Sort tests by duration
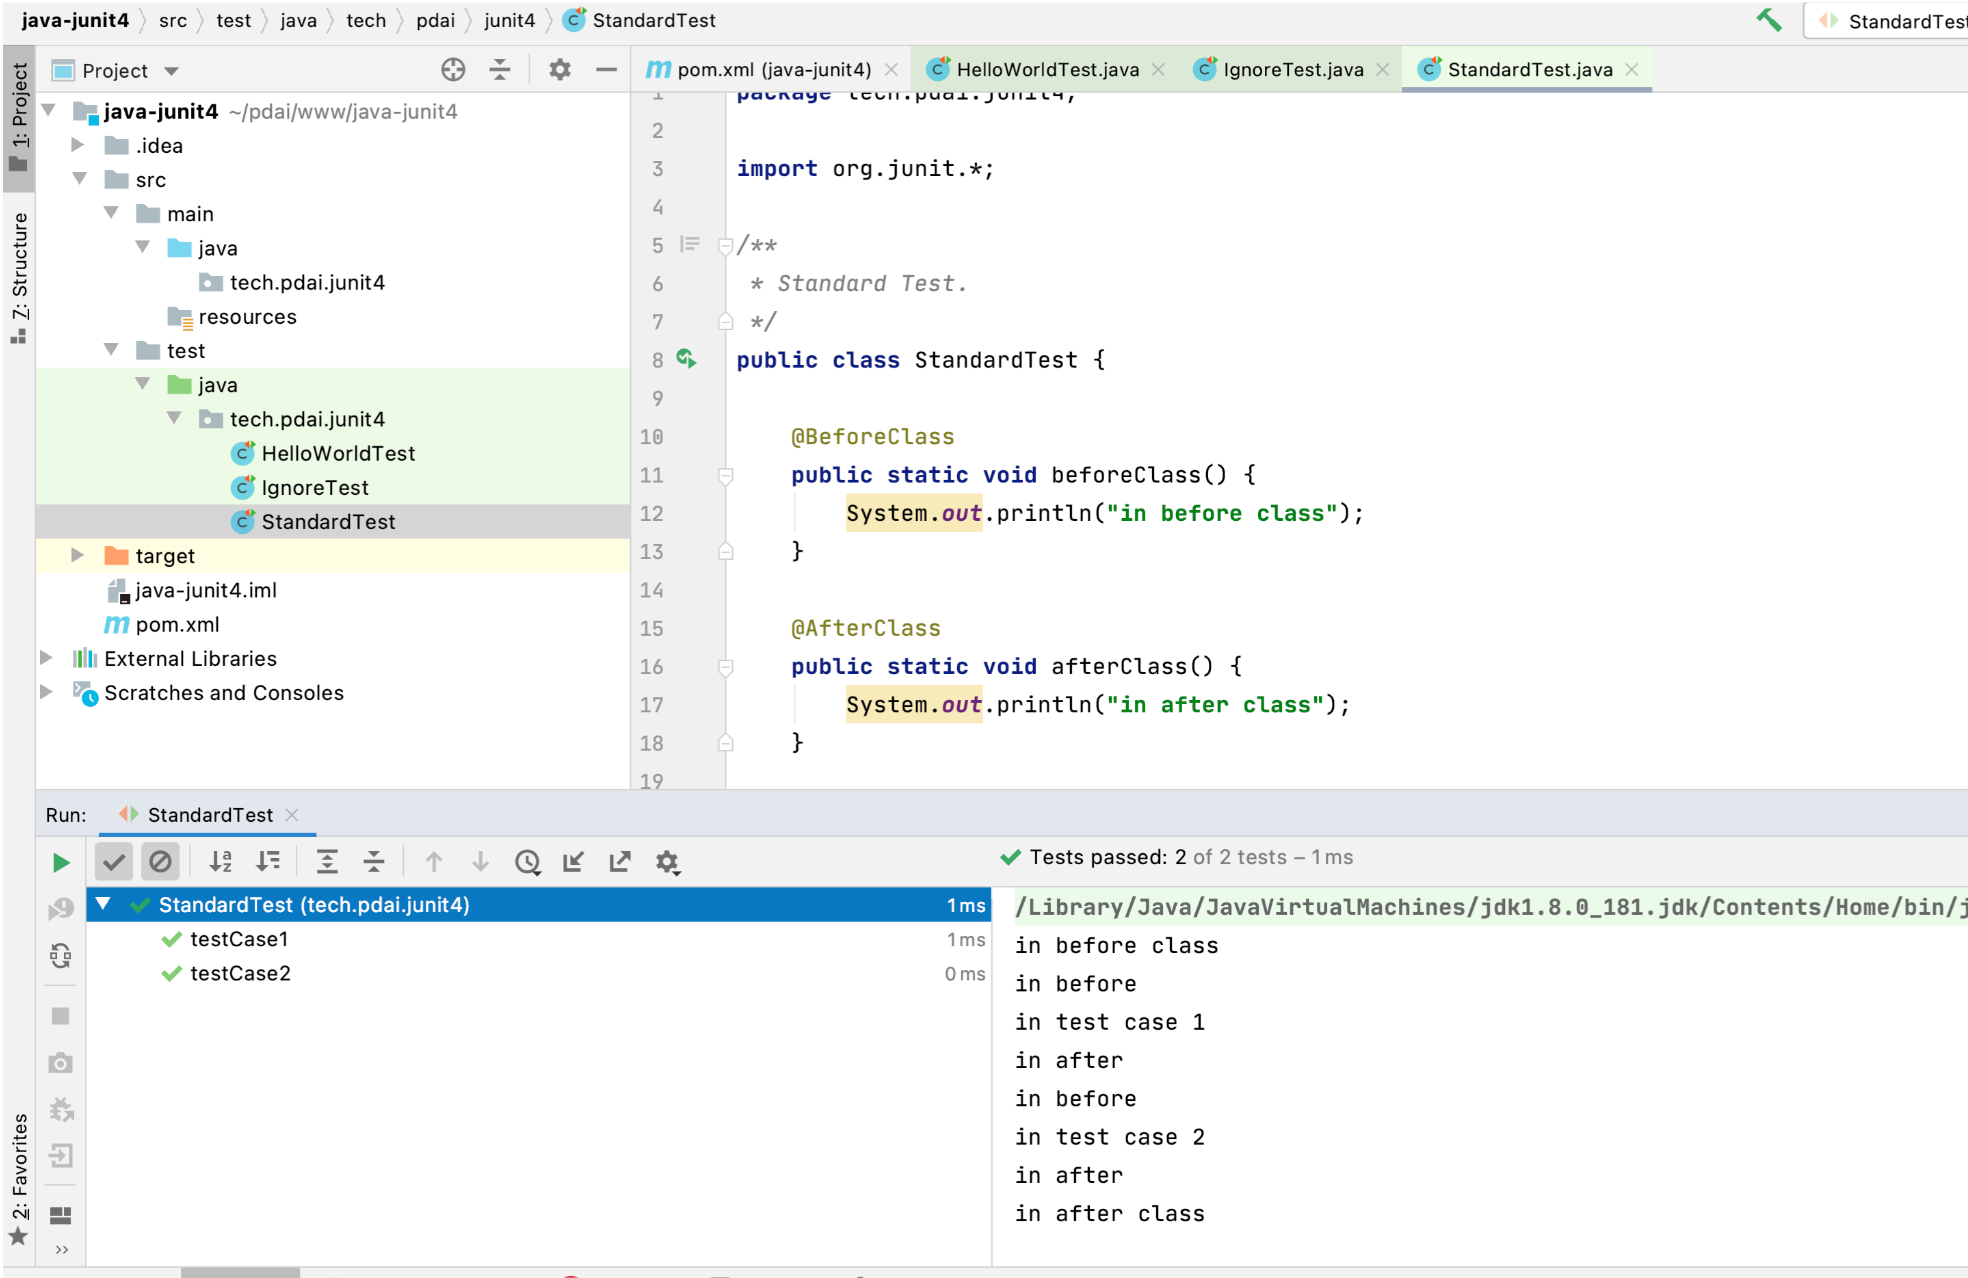The width and height of the screenshot is (1968, 1278). click(x=268, y=861)
